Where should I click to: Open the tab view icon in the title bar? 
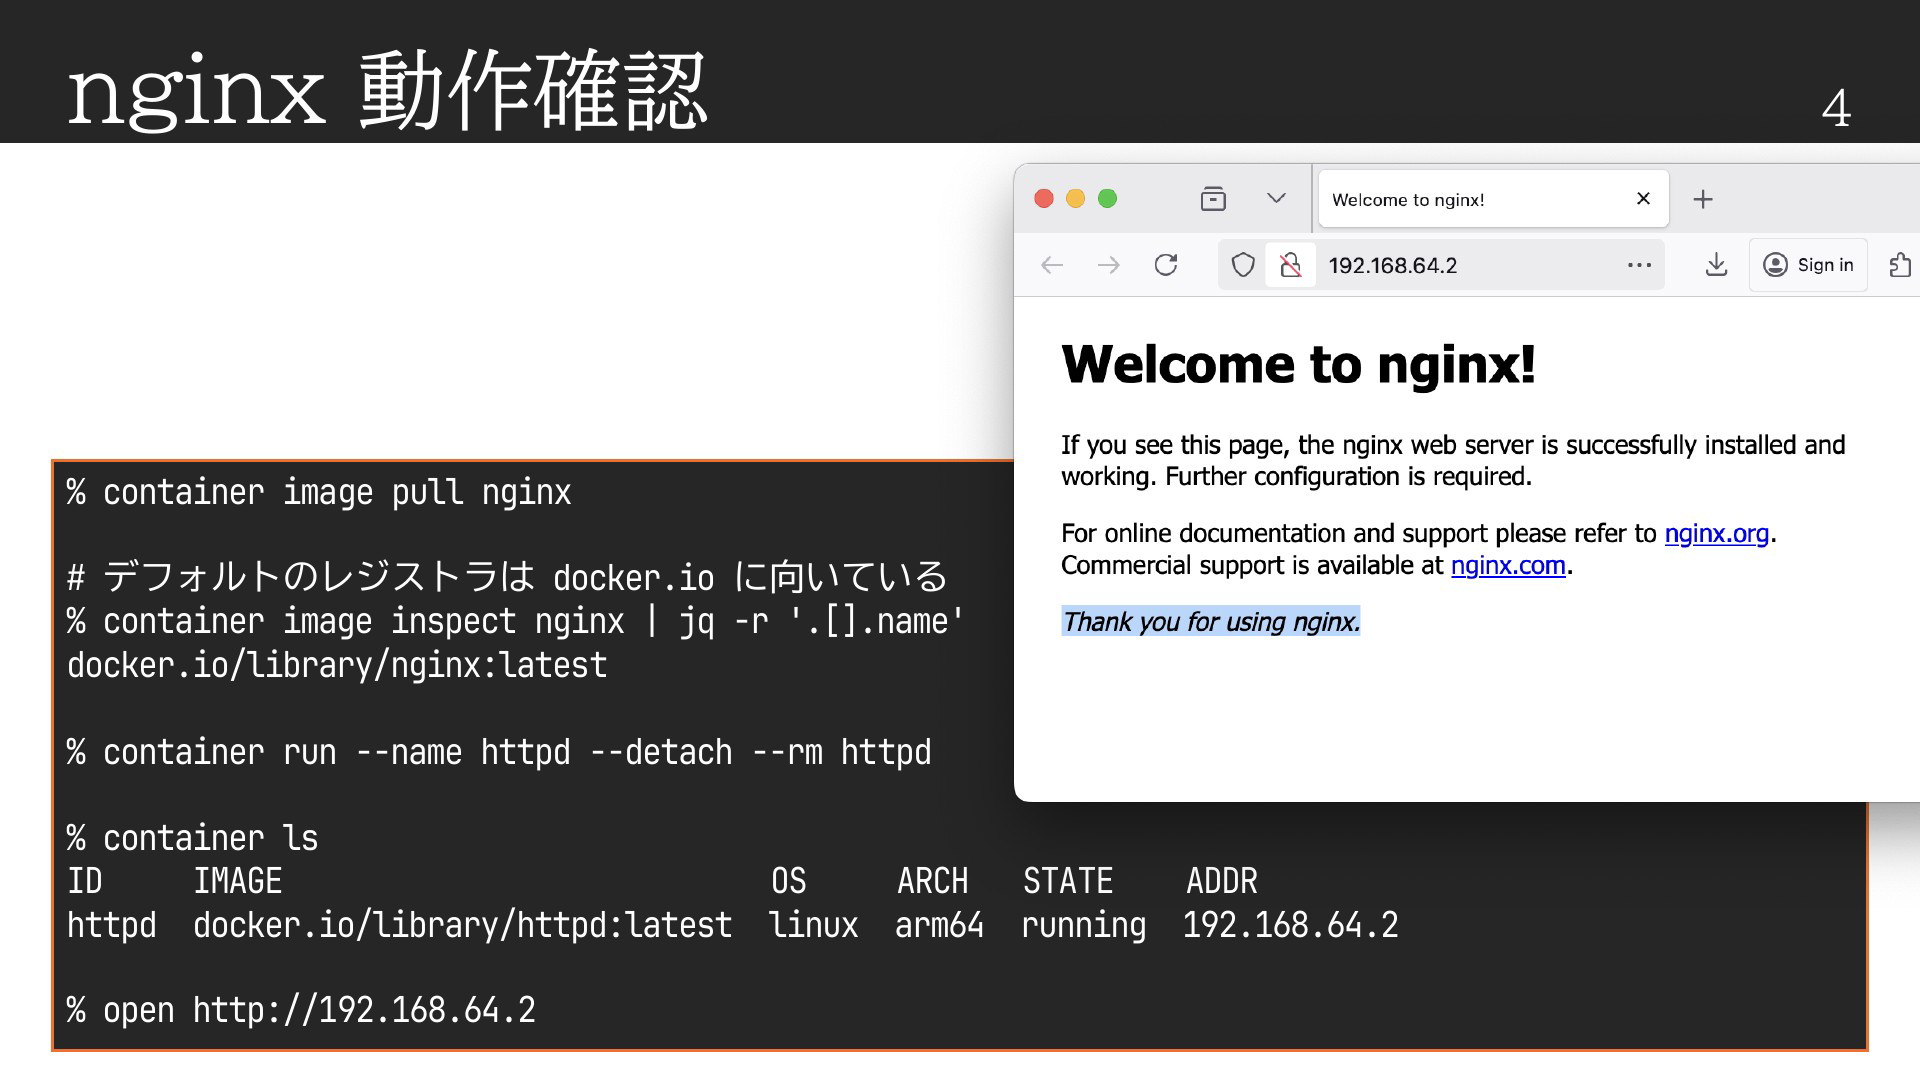click(1213, 199)
